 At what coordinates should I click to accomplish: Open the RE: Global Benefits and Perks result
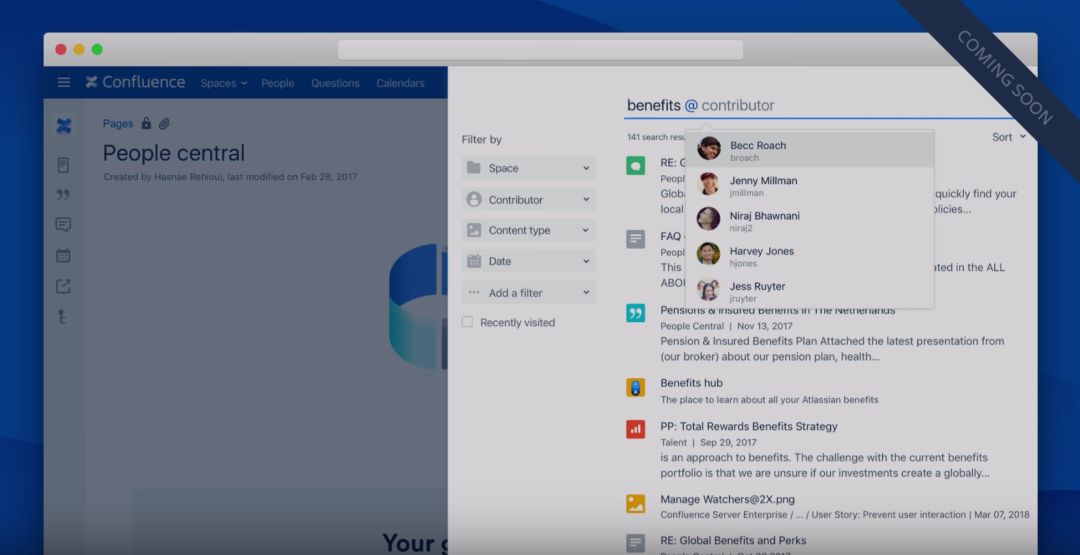[733, 541]
